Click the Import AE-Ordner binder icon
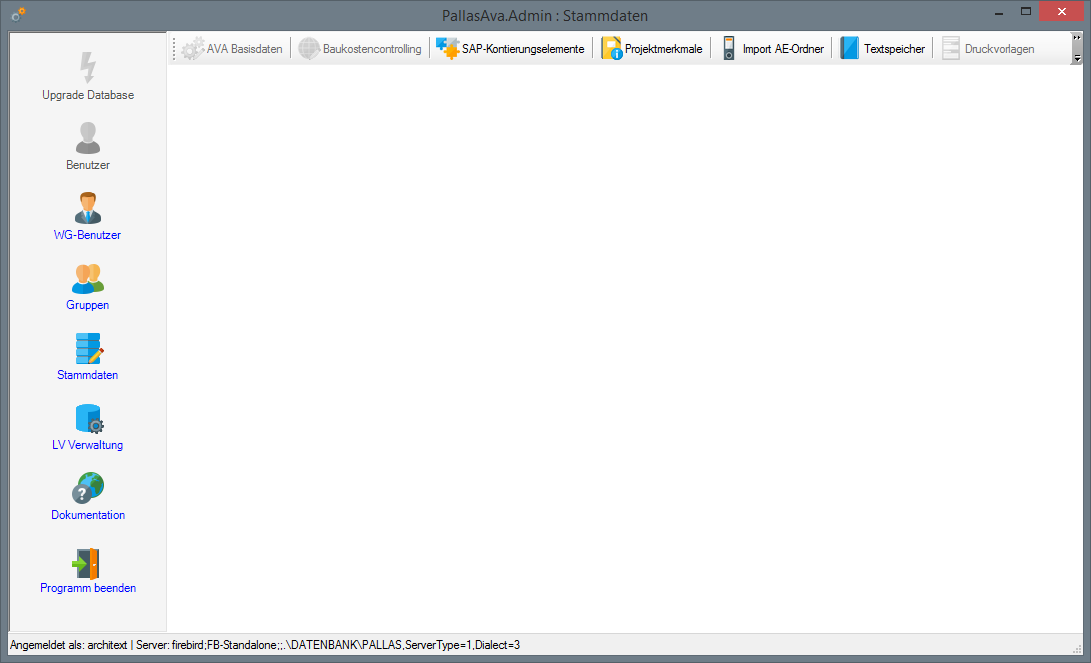 (728, 48)
